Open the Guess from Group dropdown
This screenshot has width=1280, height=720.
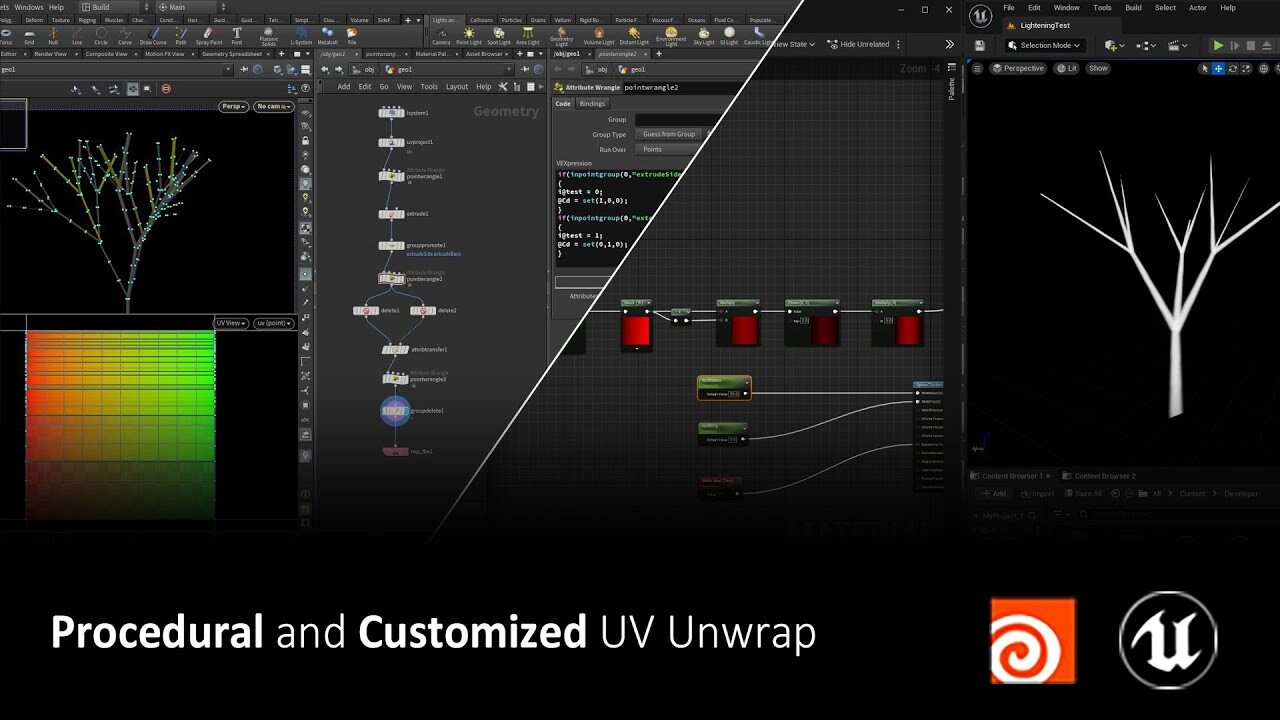click(671, 133)
